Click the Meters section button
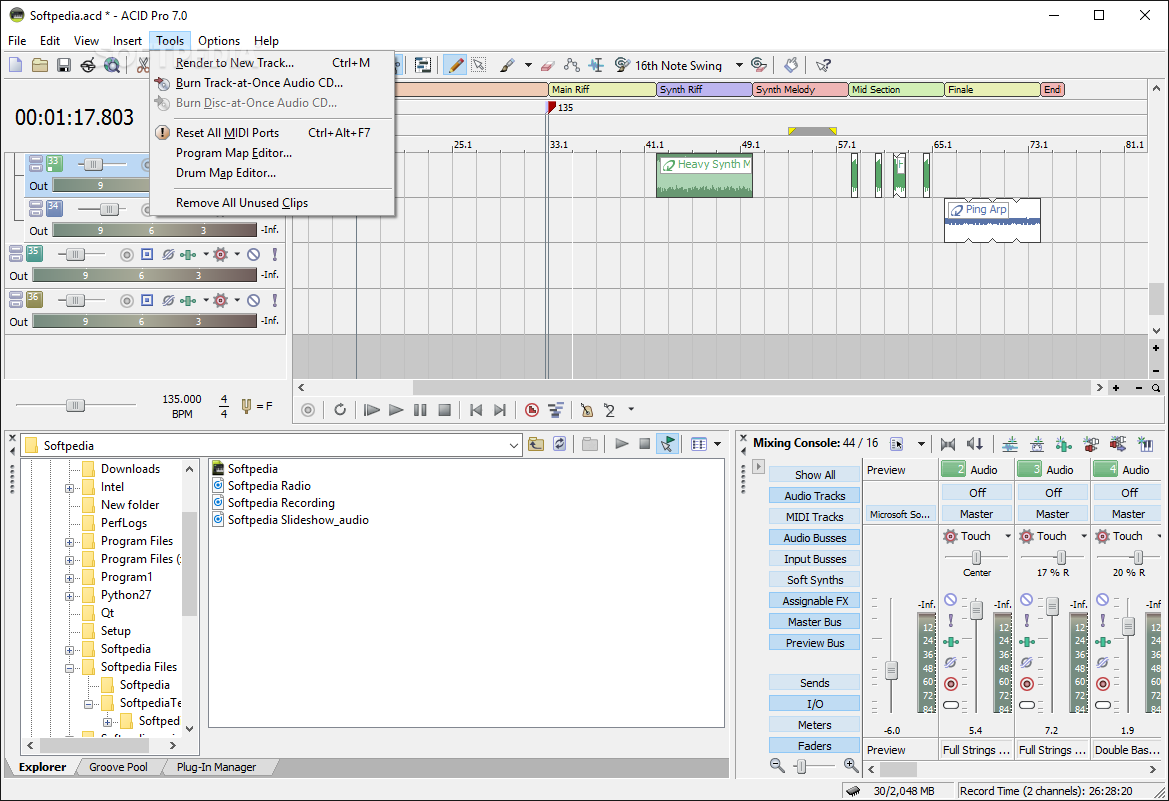Image resolution: width=1169 pixels, height=801 pixels. [x=814, y=725]
